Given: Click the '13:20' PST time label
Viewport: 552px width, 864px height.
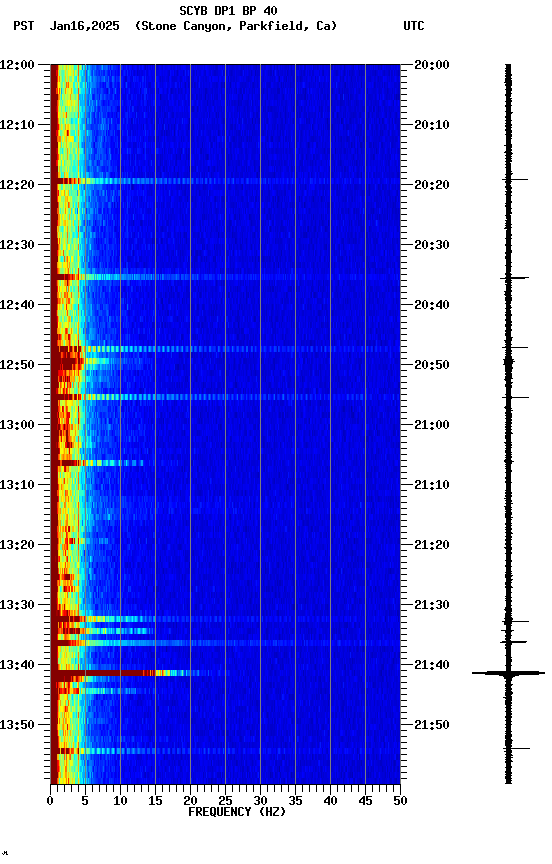Looking at the screenshot, I should 17,546.
